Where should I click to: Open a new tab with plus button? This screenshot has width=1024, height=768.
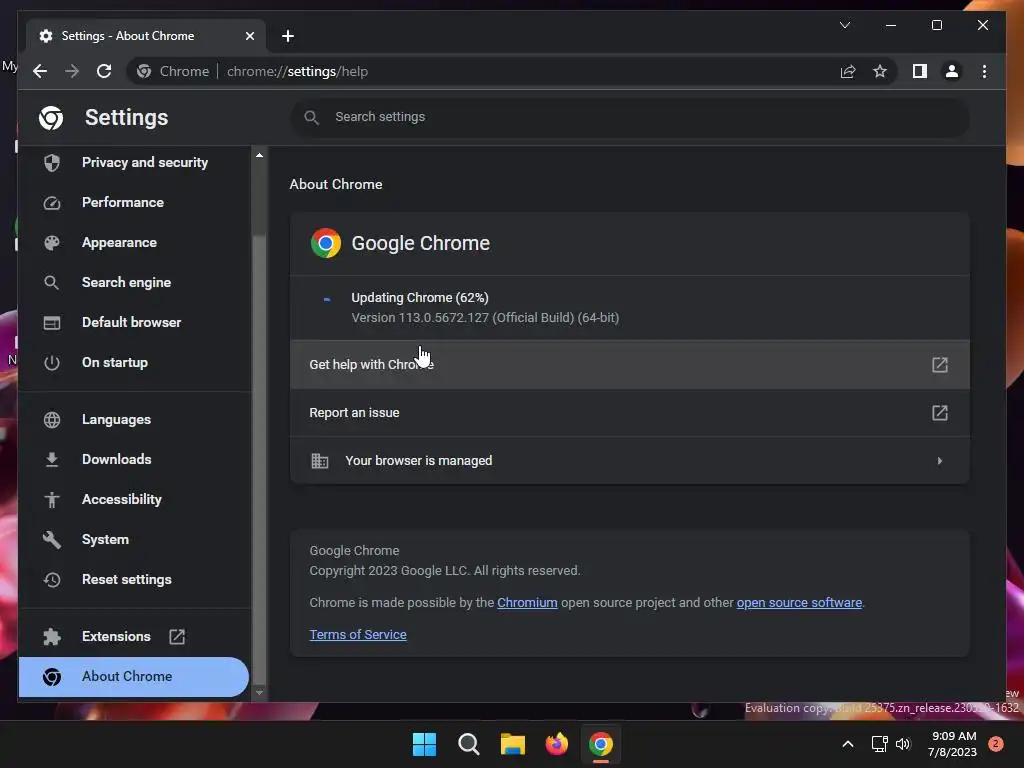288,36
